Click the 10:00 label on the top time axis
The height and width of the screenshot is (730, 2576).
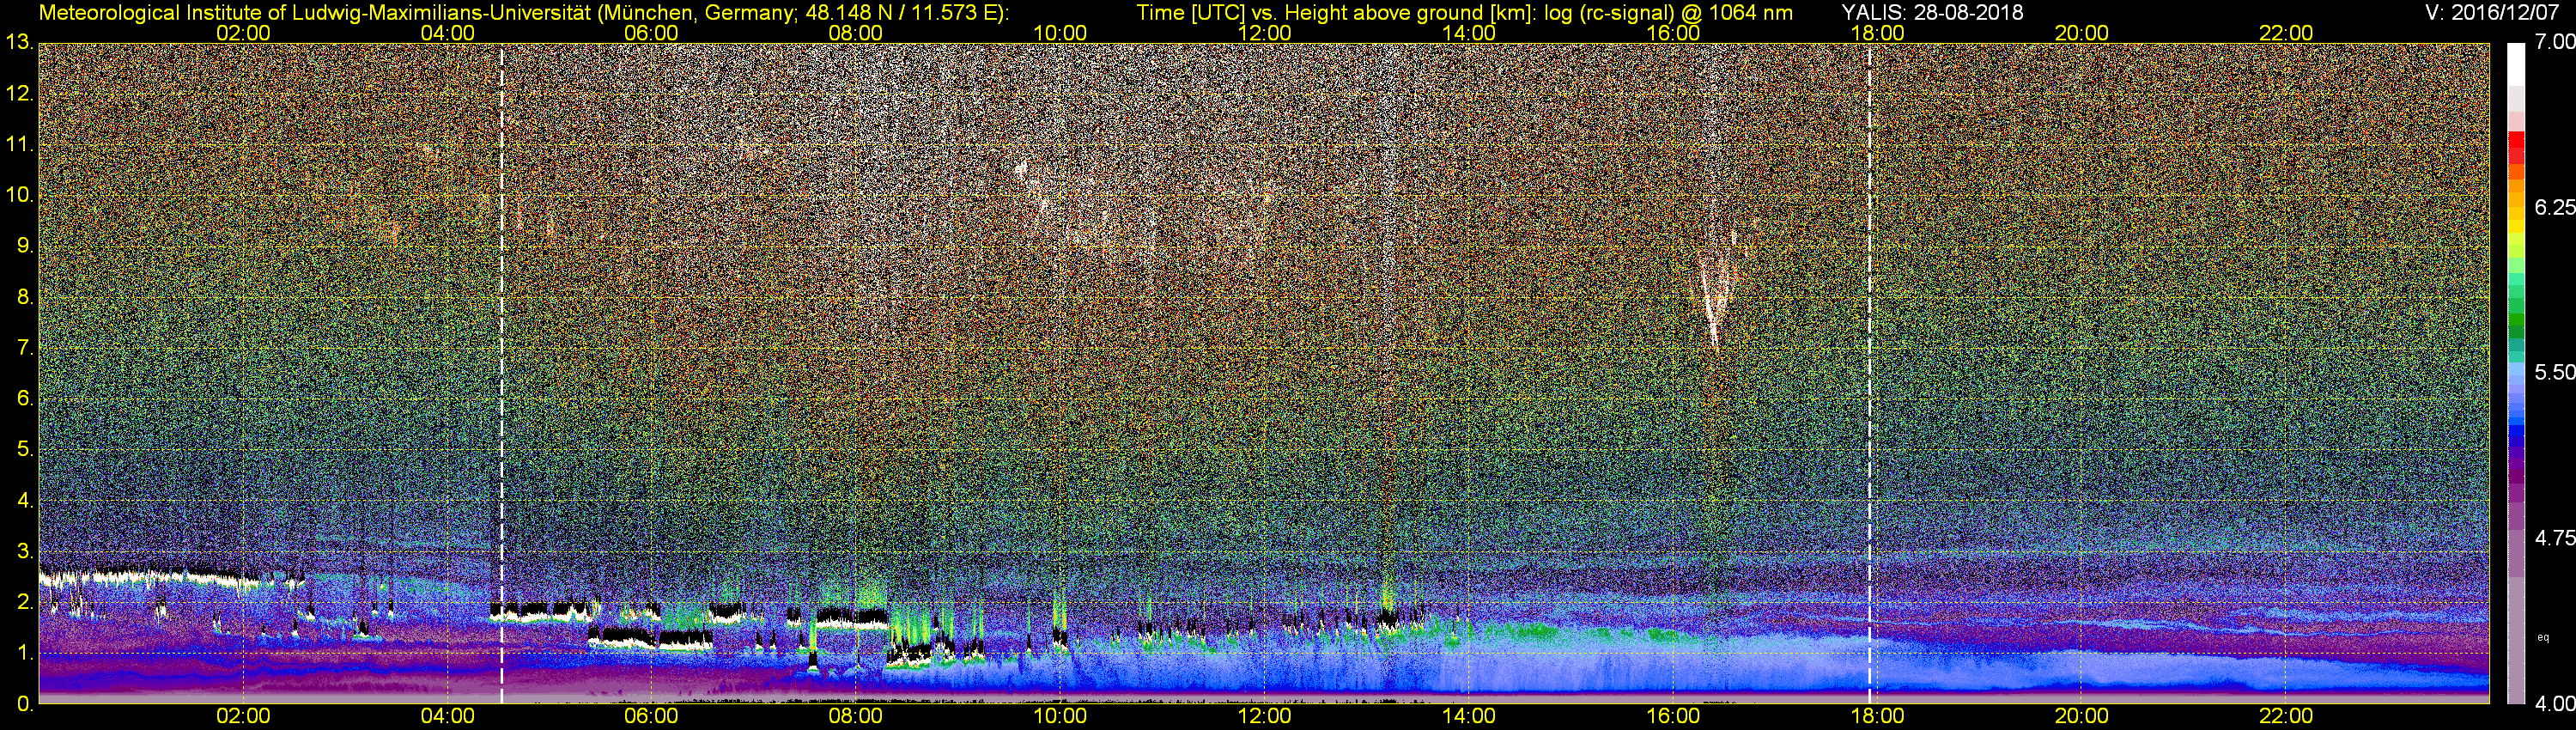pos(1060,33)
